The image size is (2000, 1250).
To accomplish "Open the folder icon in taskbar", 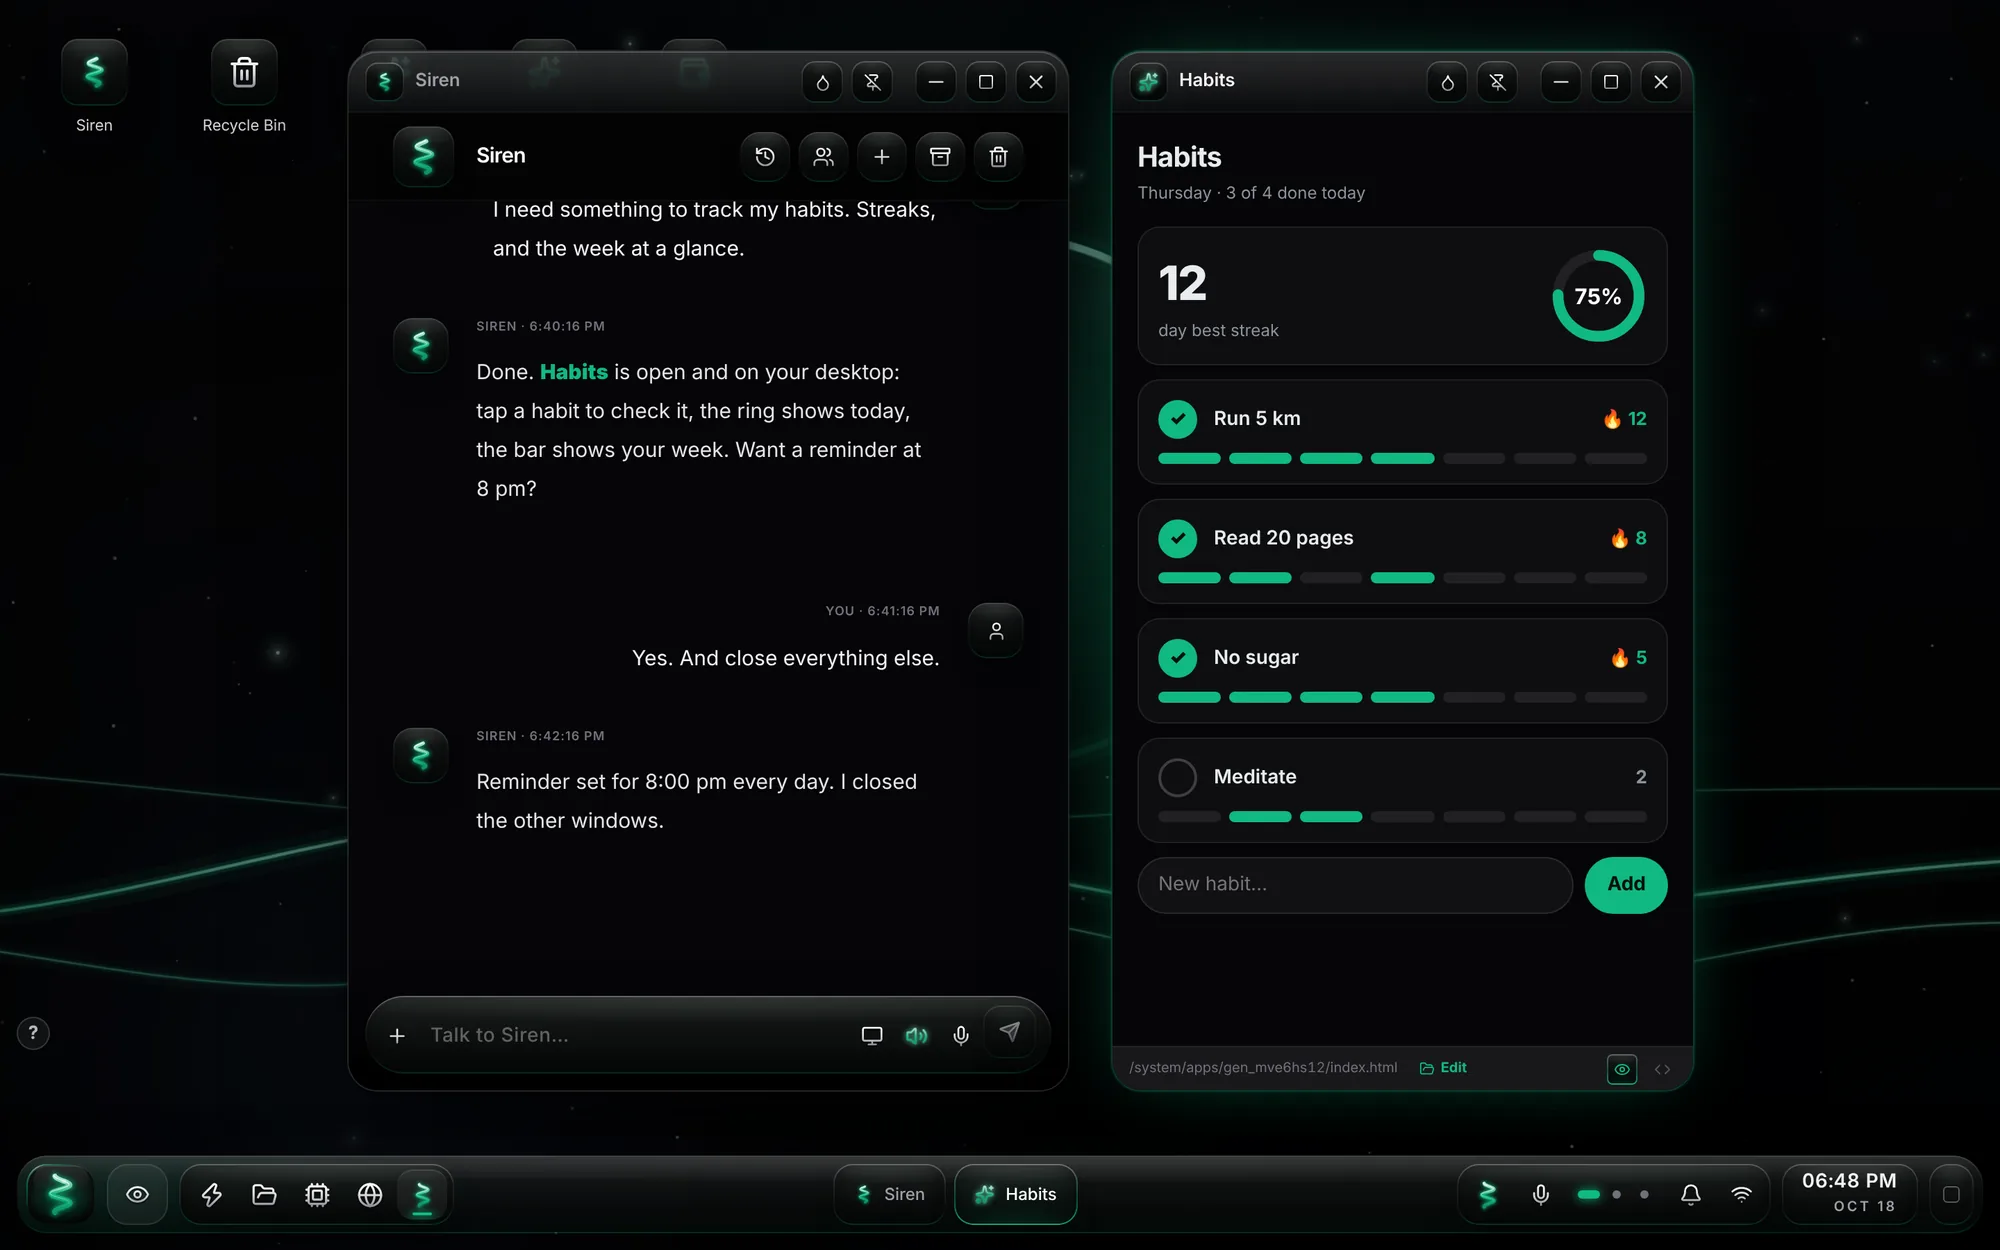I will (x=264, y=1194).
